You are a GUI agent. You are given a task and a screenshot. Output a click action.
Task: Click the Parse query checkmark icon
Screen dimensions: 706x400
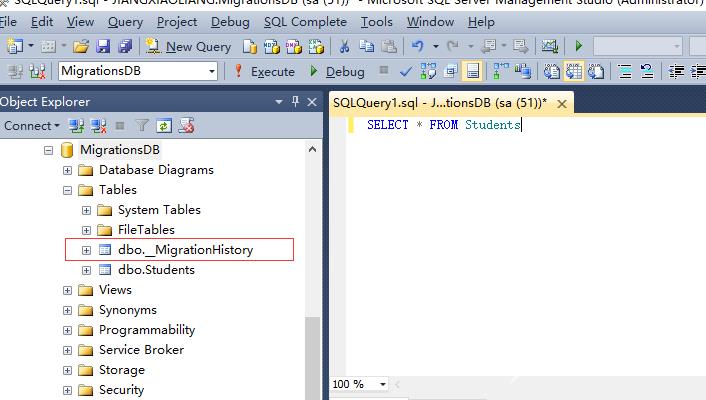coord(406,71)
